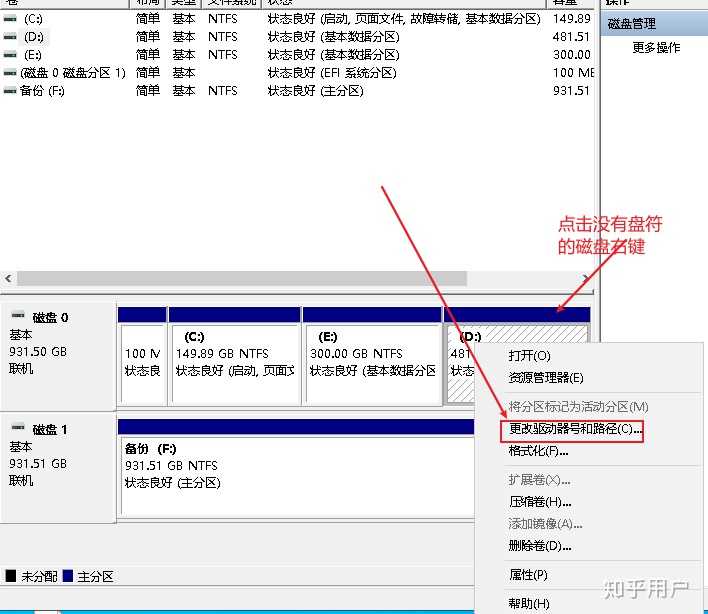Click 打开(O) in the context menu
Viewport: 708px width, 614px height.
529,356
